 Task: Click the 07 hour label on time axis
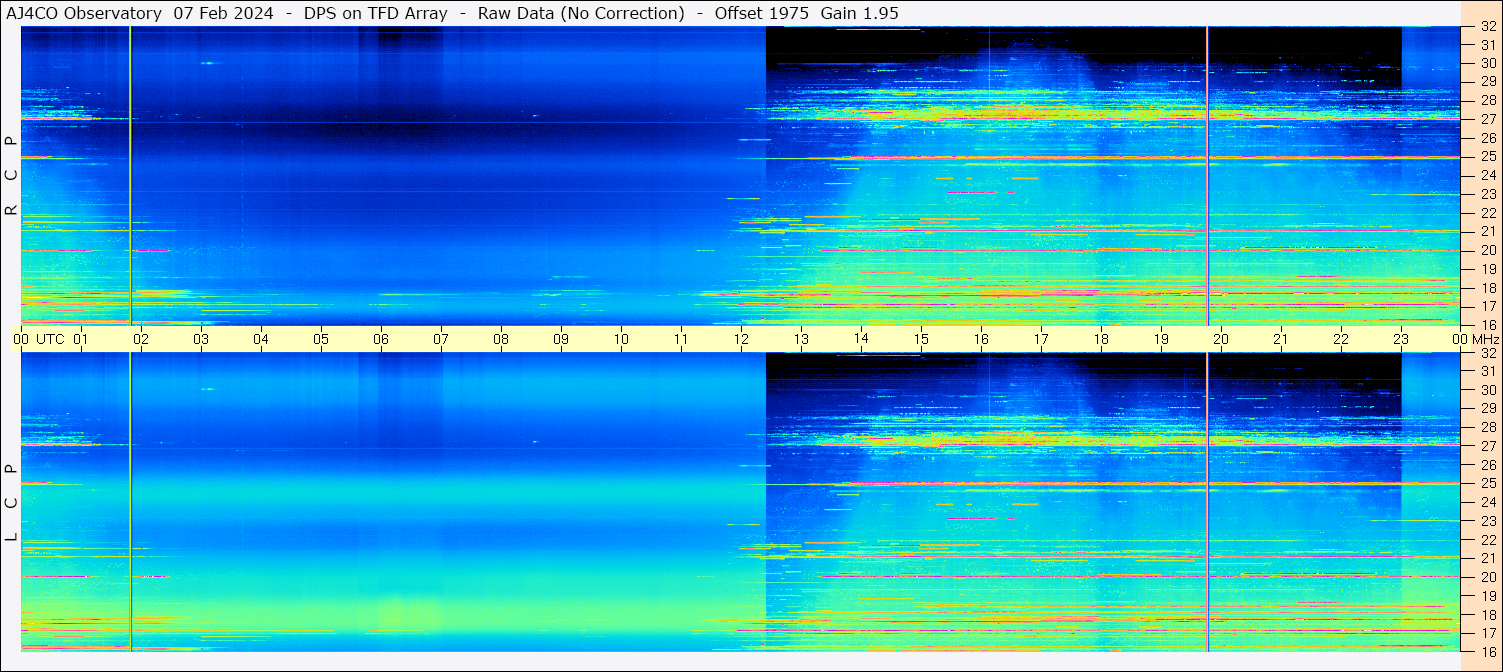click(x=441, y=339)
